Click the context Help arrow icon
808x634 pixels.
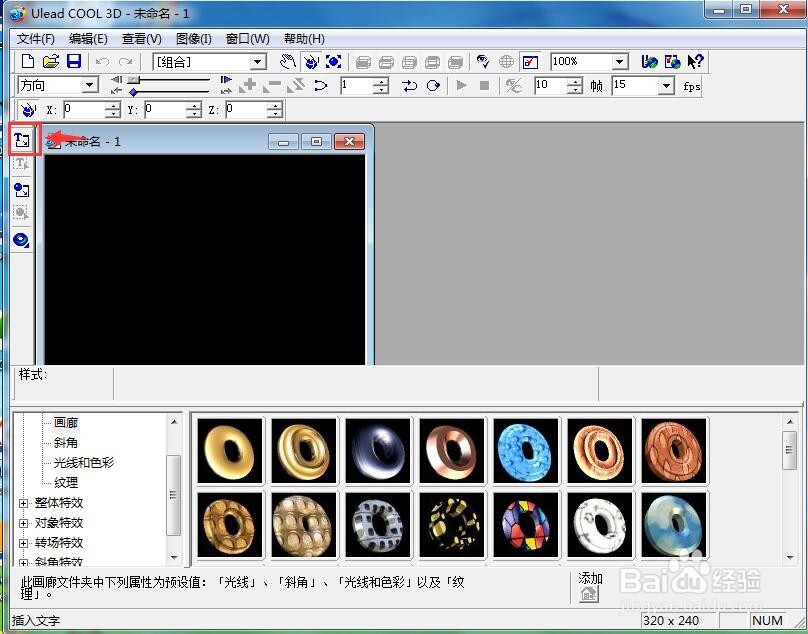(x=696, y=62)
